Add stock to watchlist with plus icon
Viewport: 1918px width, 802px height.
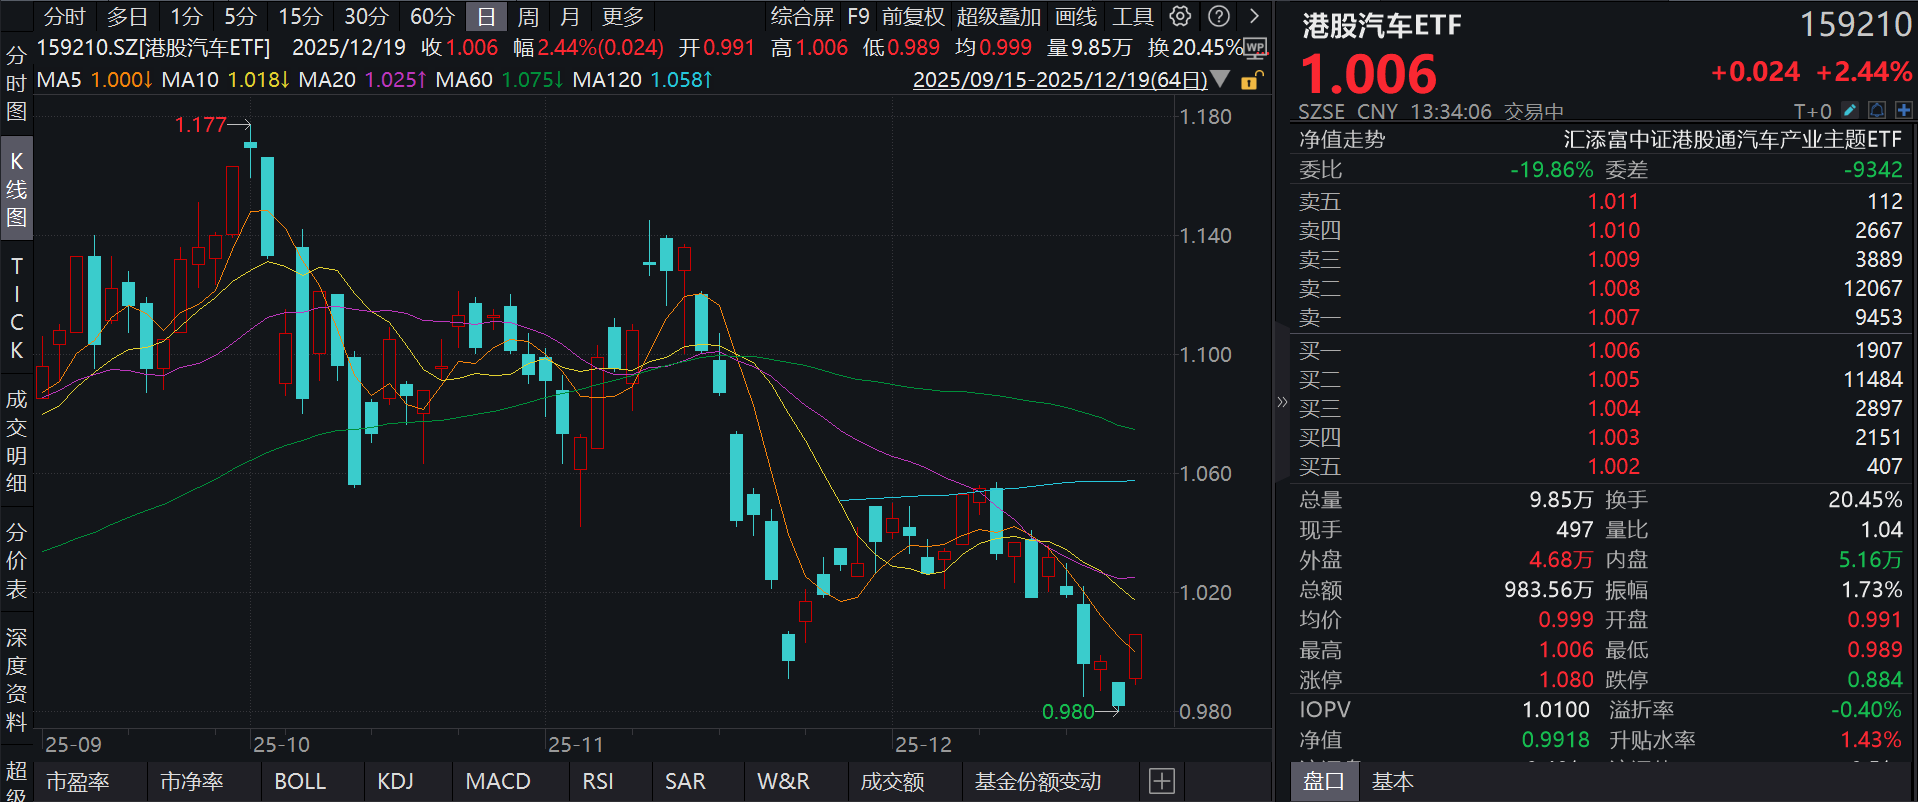[1903, 110]
